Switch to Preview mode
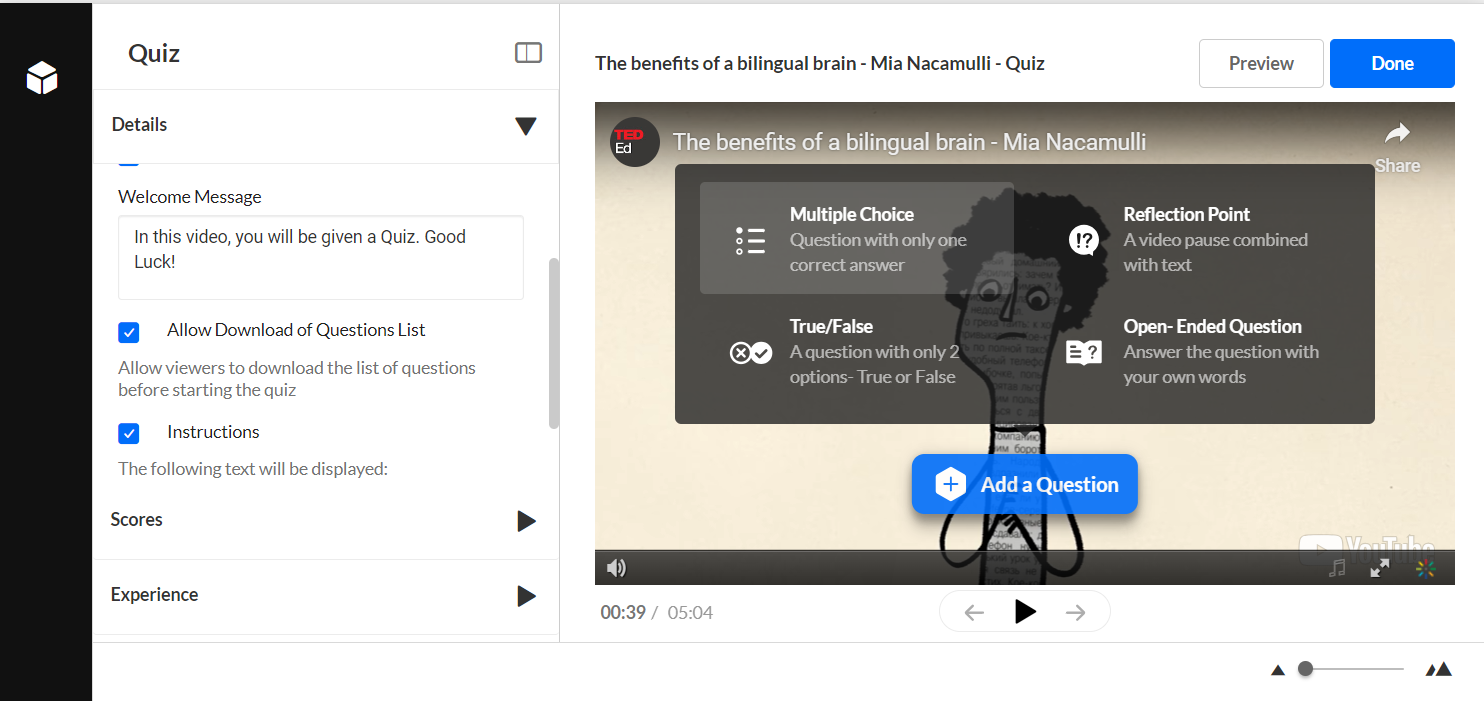Image resolution: width=1484 pixels, height=701 pixels. tap(1261, 63)
